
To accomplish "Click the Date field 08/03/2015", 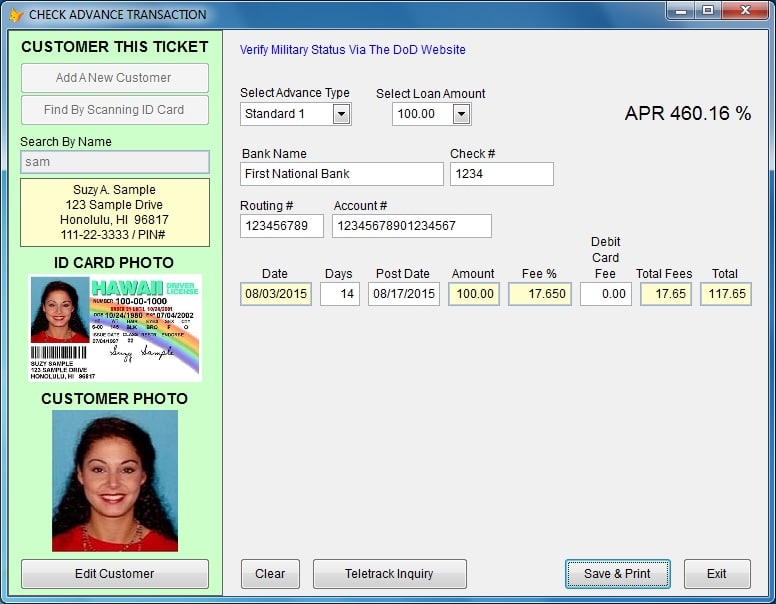I will (276, 294).
